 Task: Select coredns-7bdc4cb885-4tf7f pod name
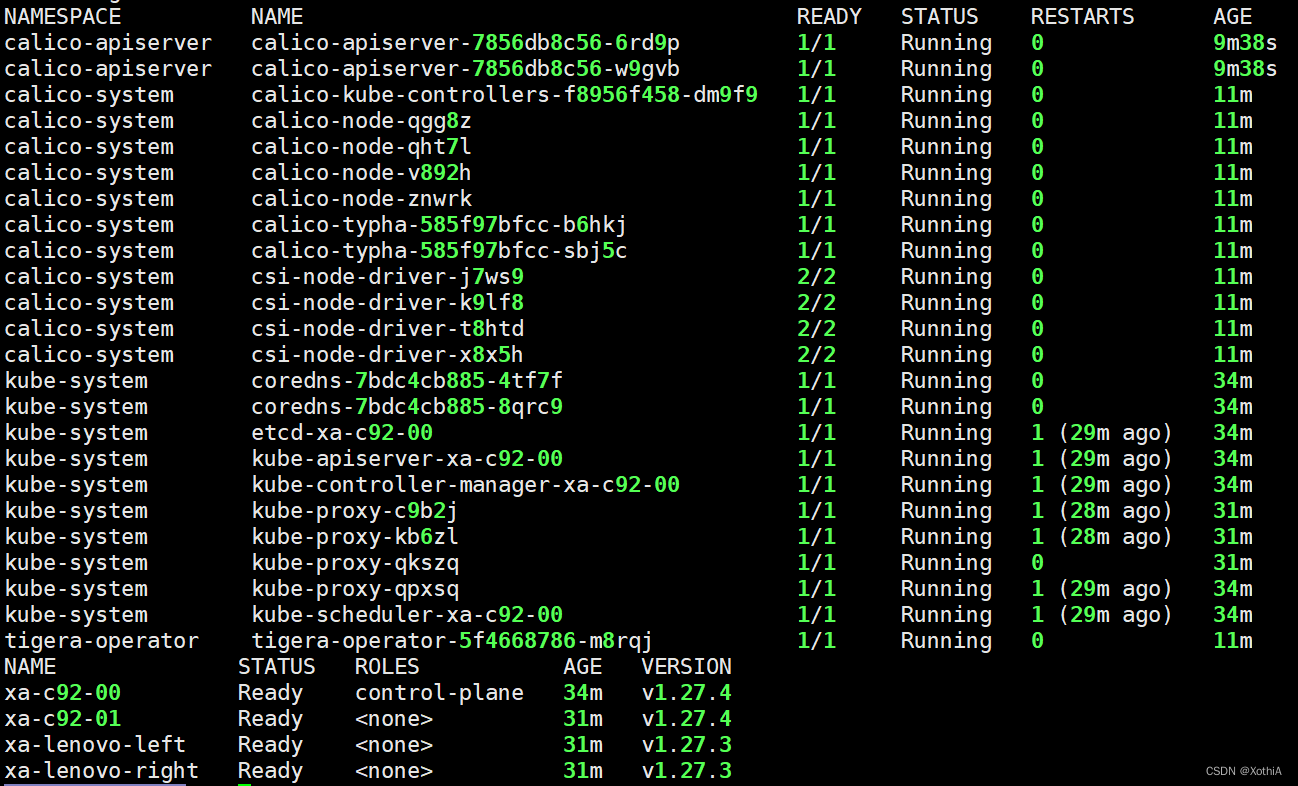[x=407, y=381]
